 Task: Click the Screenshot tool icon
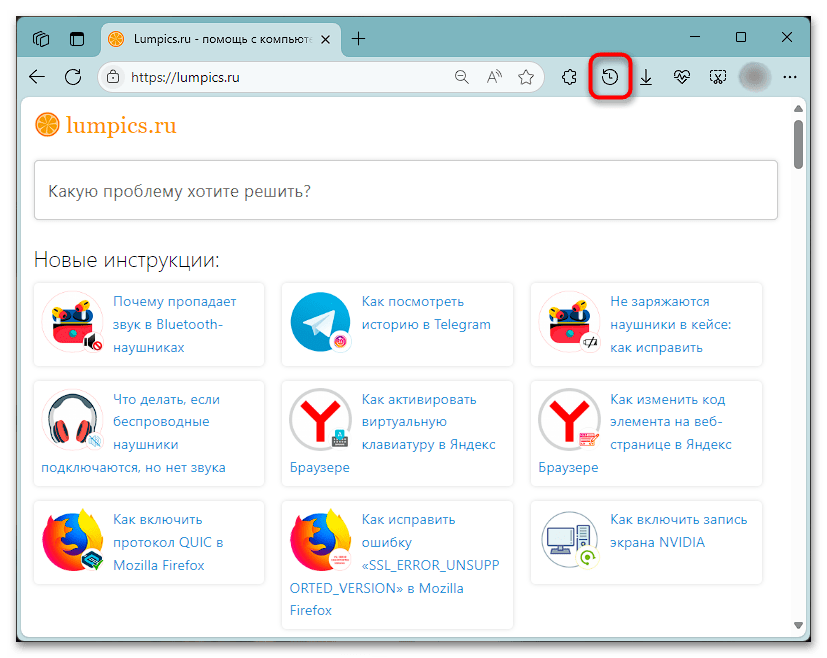tap(717, 77)
